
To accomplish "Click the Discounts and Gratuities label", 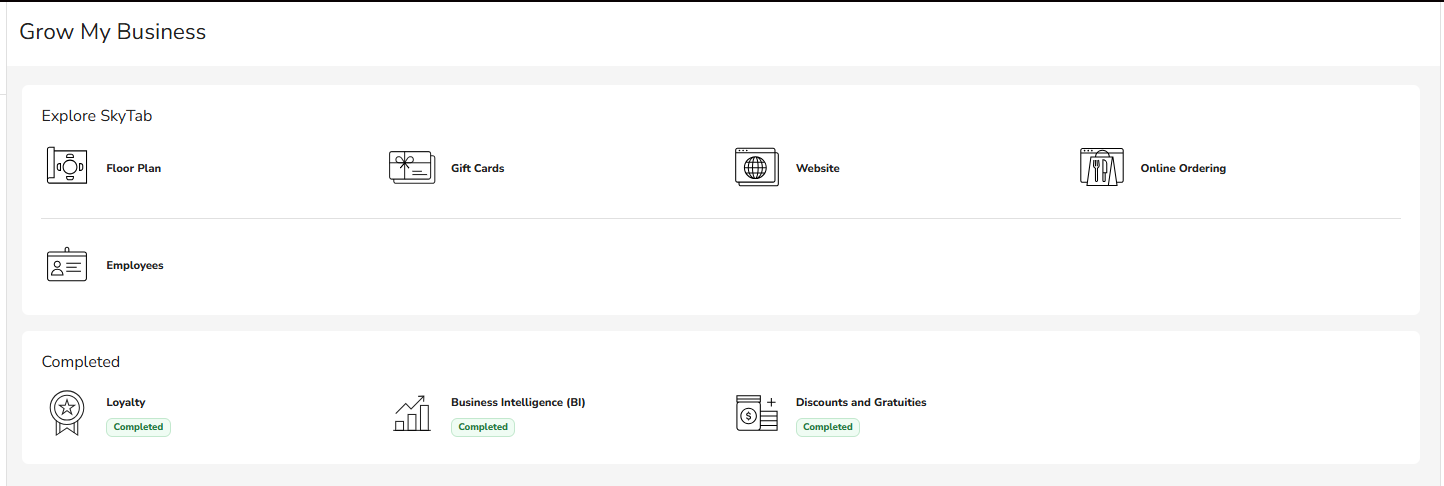I will pyautogui.click(x=861, y=402).
